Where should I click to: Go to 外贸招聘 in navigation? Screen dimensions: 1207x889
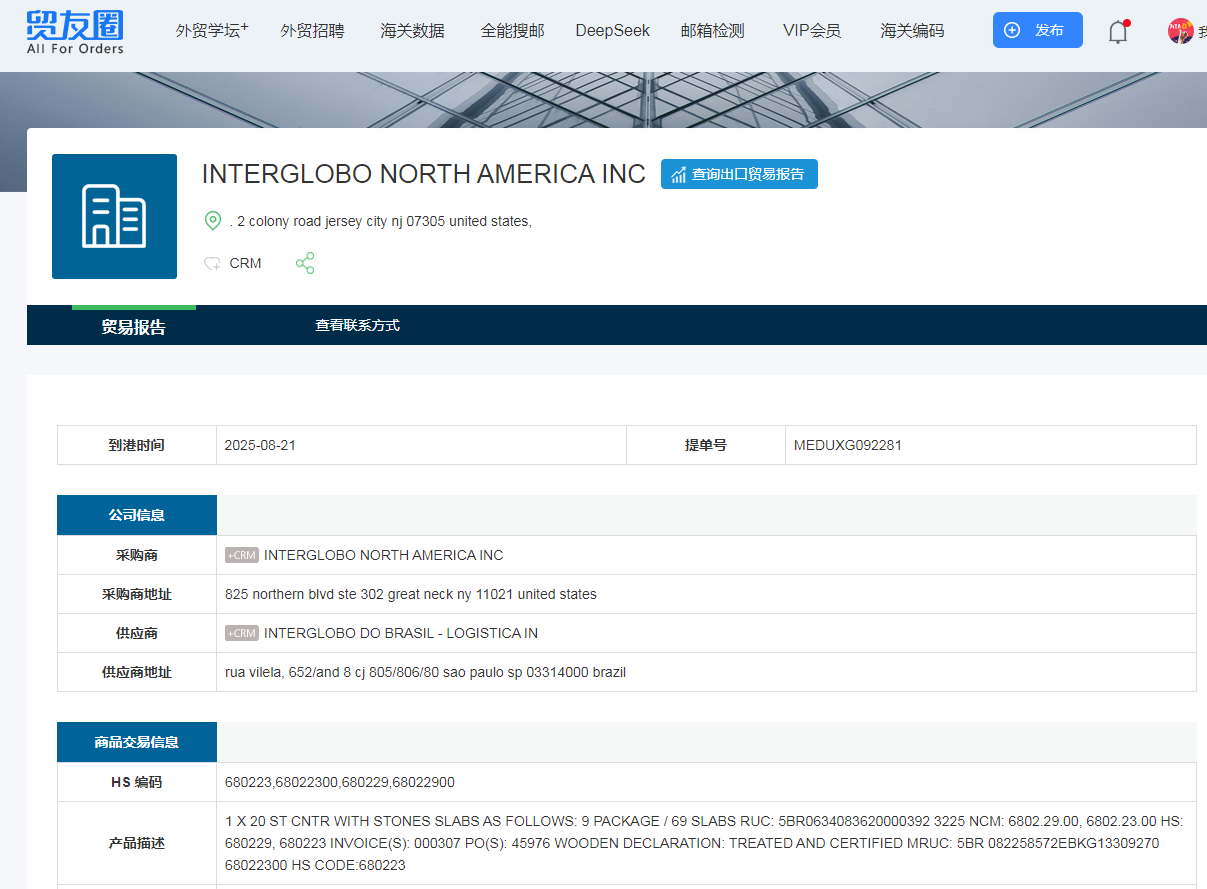(312, 31)
